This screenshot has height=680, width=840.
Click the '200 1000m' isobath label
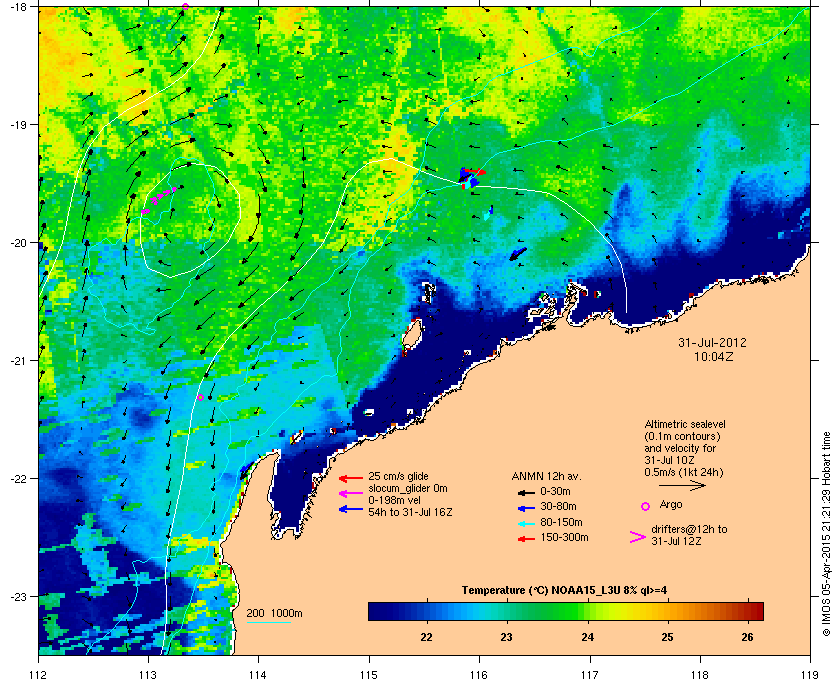[274, 613]
